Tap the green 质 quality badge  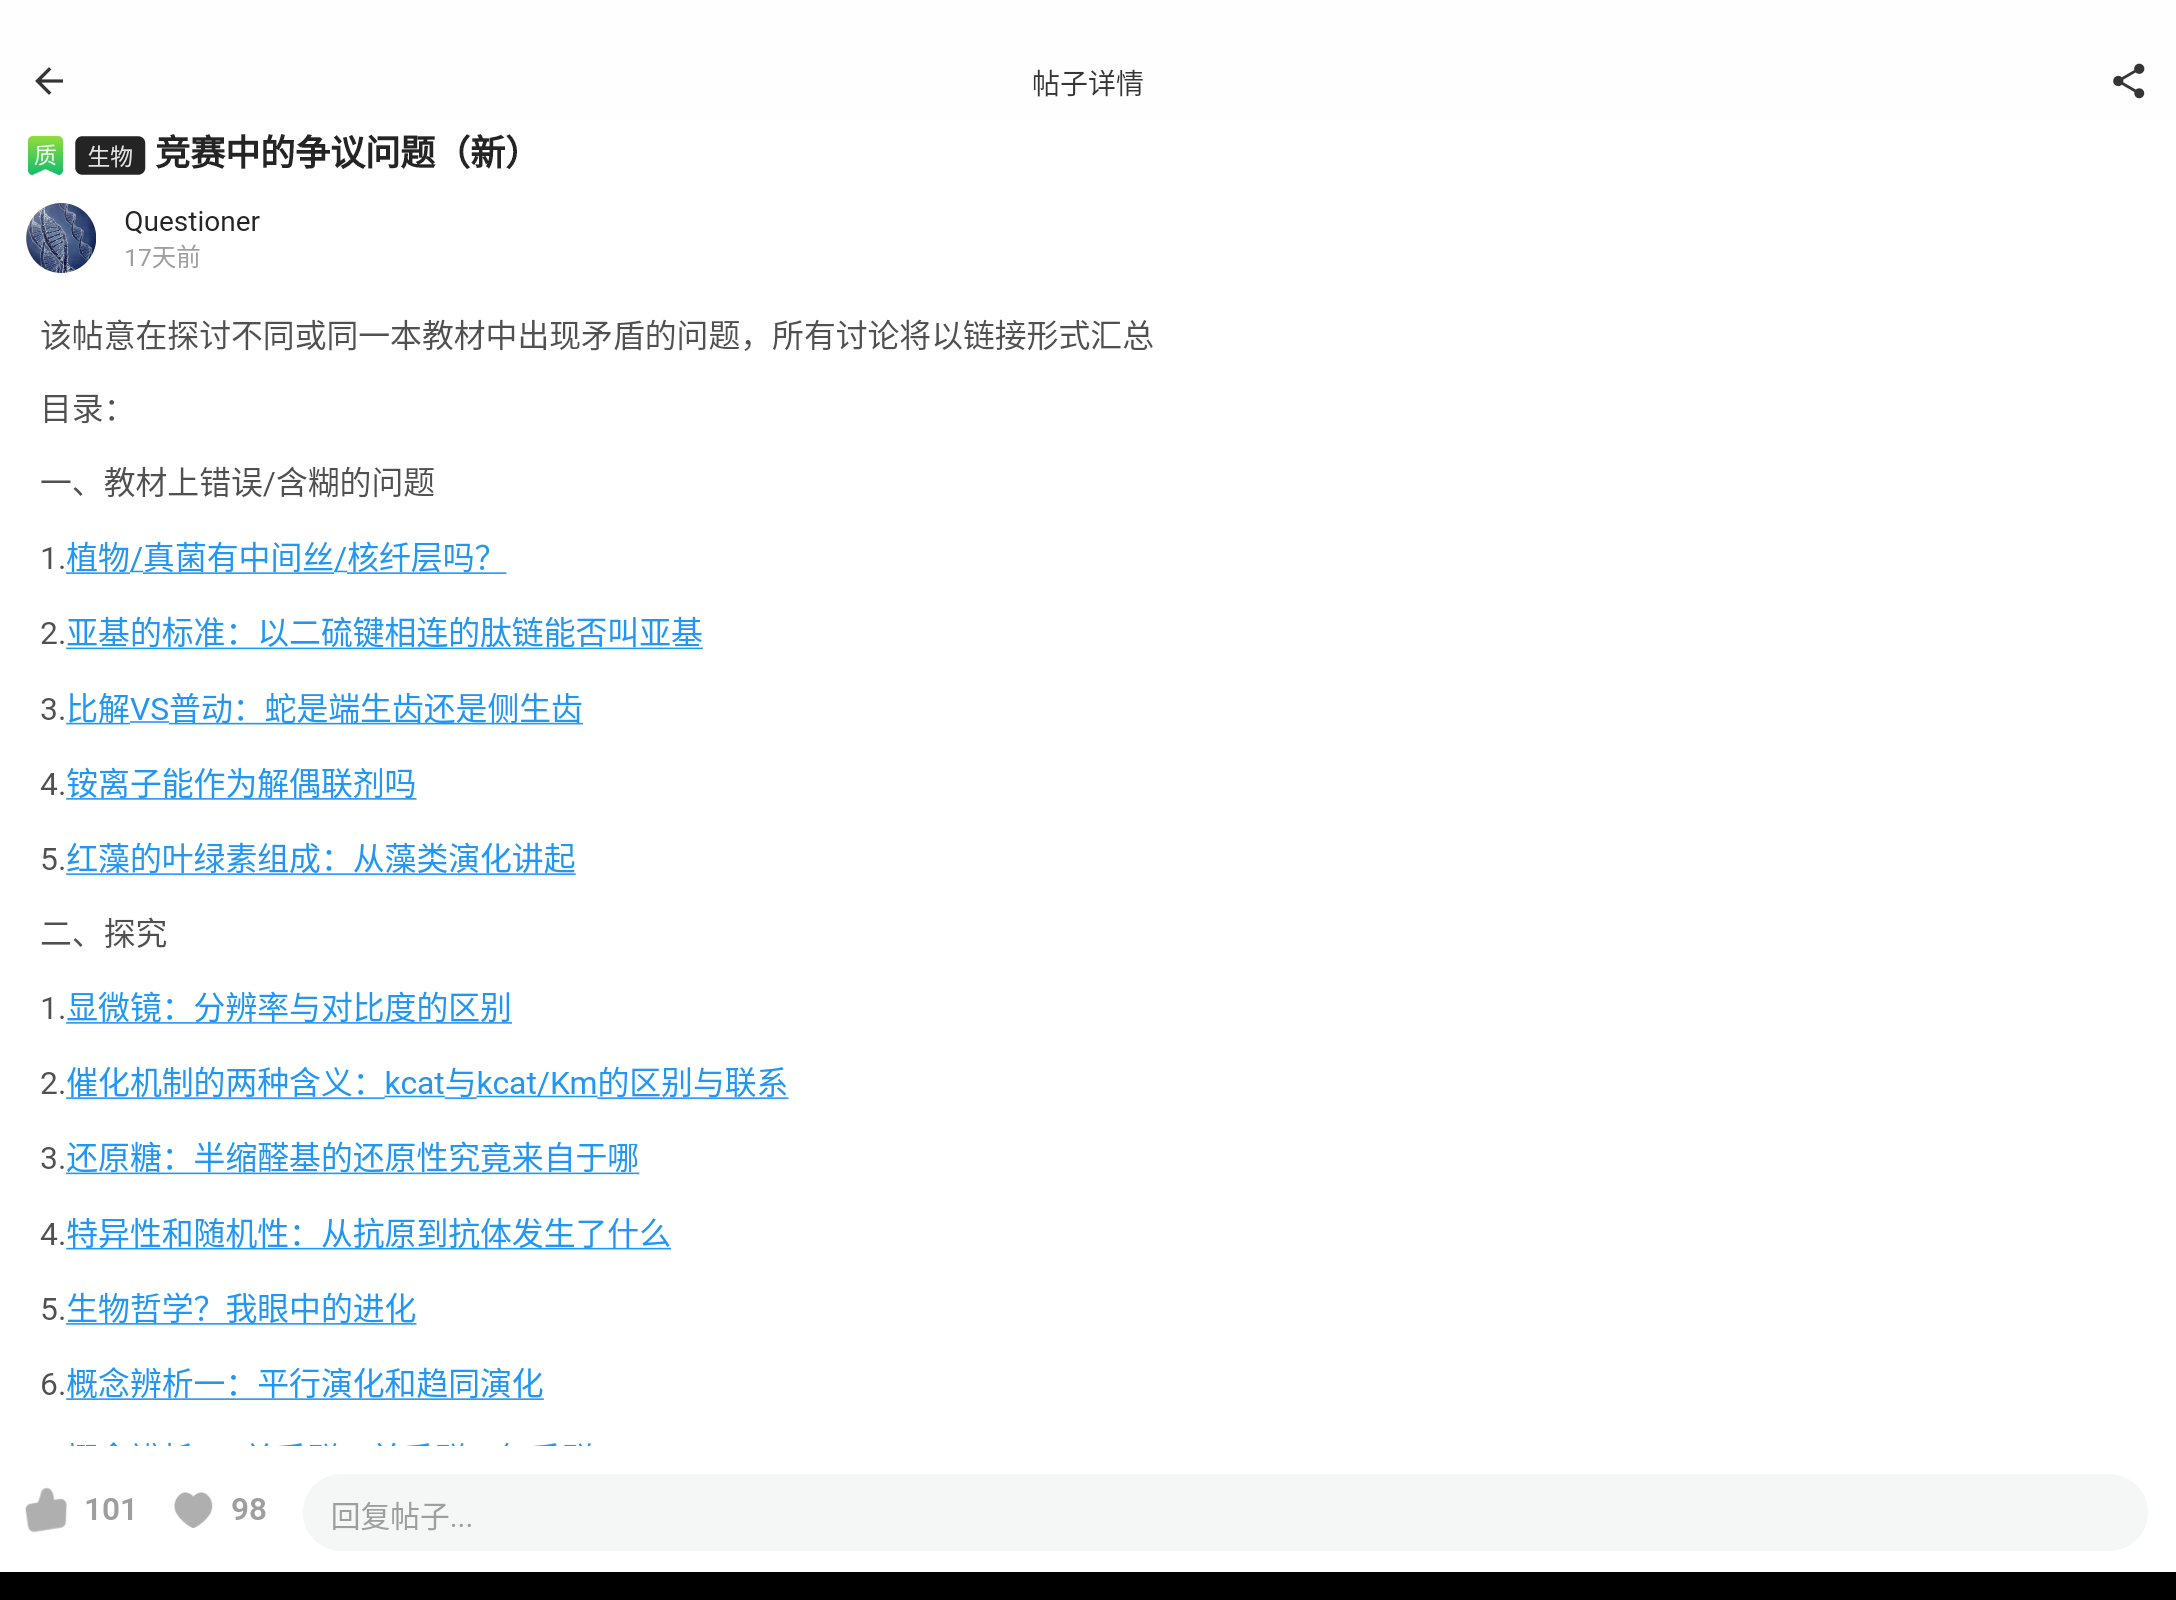click(x=45, y=155)
